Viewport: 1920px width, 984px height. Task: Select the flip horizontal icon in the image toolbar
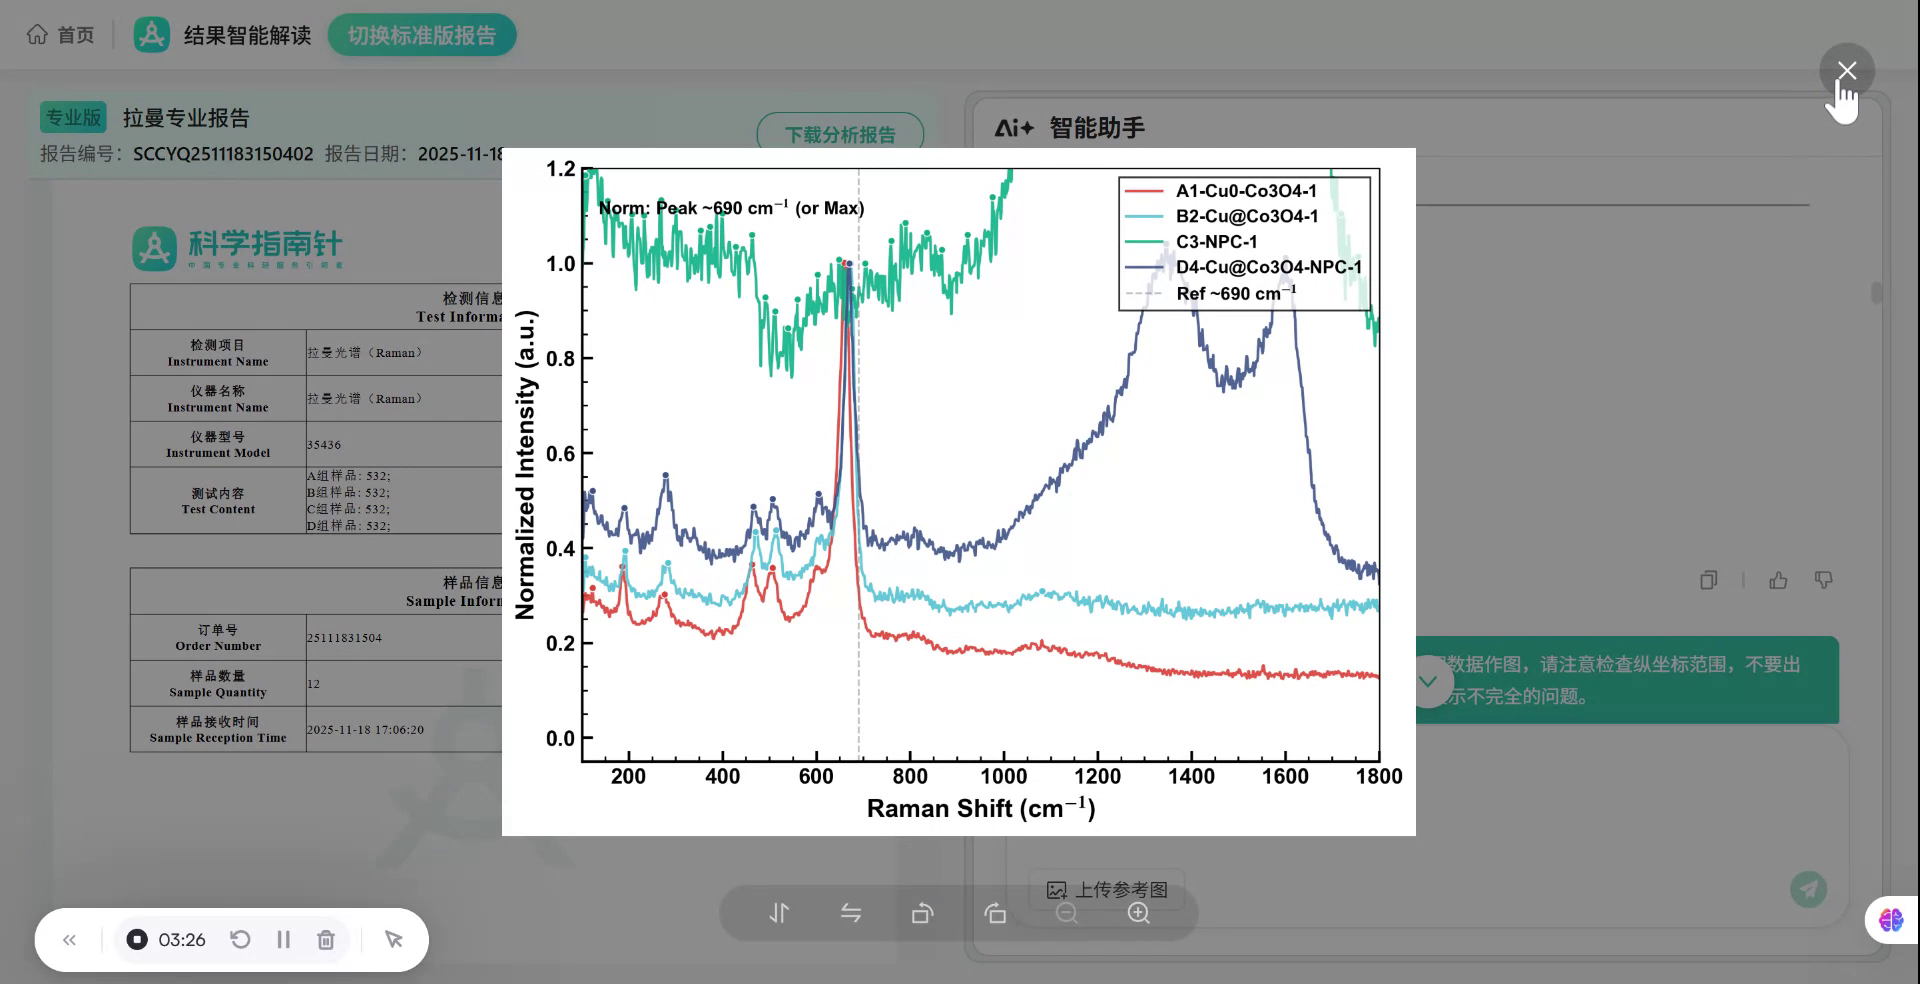click(x=851, y=913)
